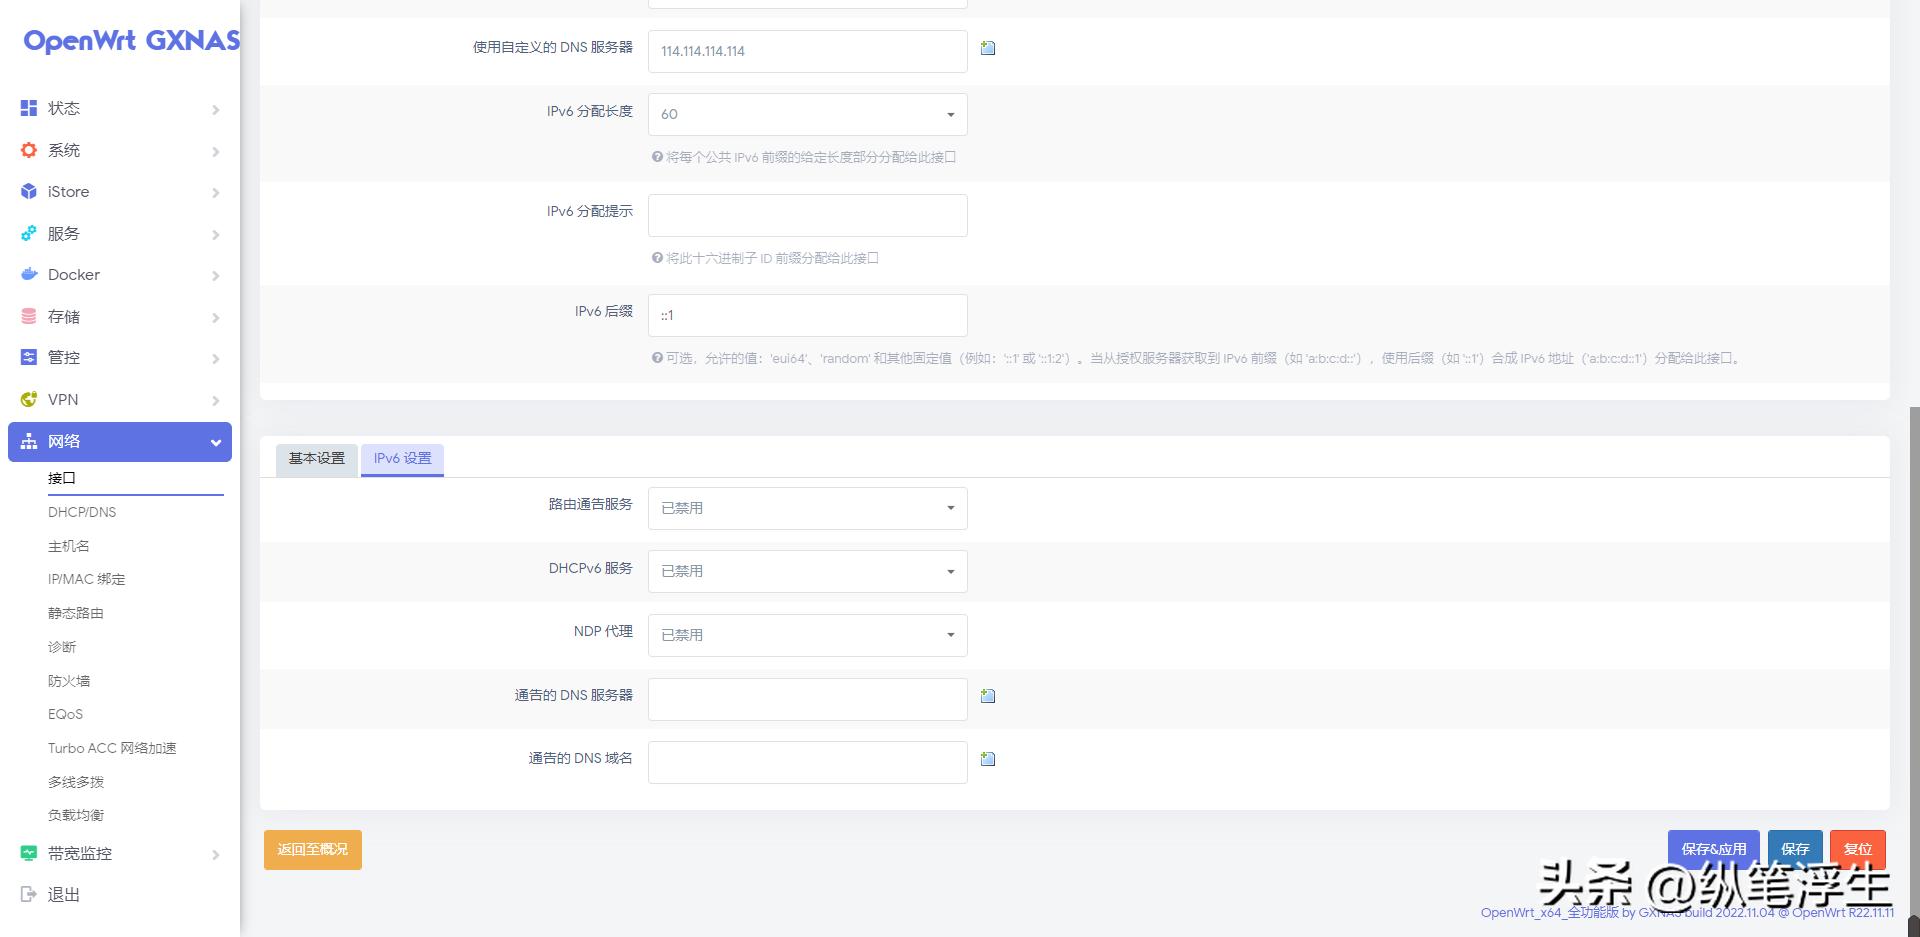Select the DHCP/DNS sidebar item
The height and width of the screenshot is (937, 1920).
point(83,512)
